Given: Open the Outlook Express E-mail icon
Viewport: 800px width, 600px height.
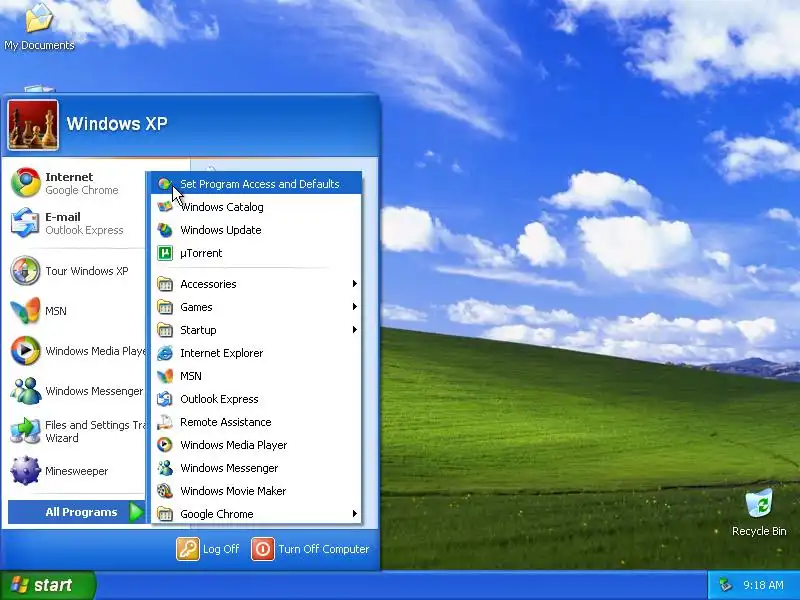Looking at the screenshot, I should (26, 223).
